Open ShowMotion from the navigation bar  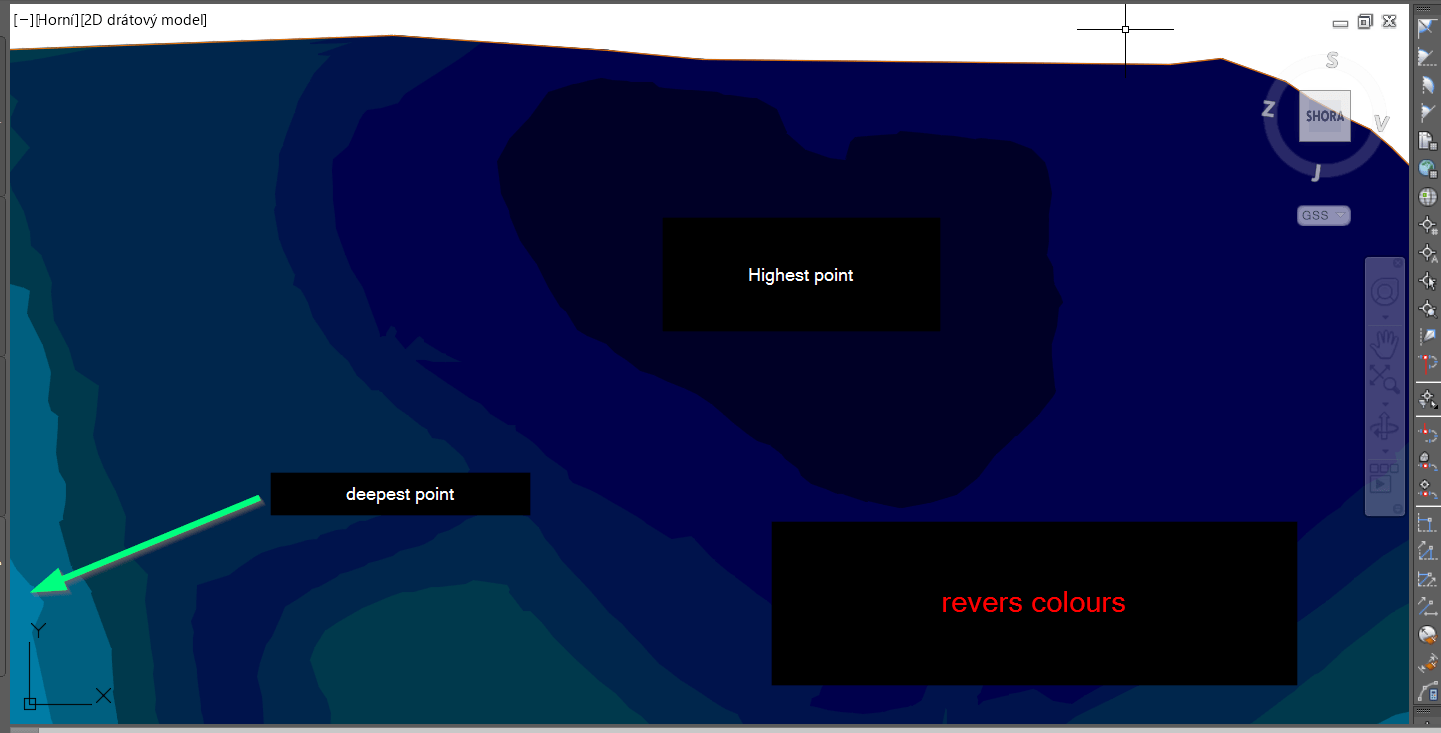point(1383,481)
